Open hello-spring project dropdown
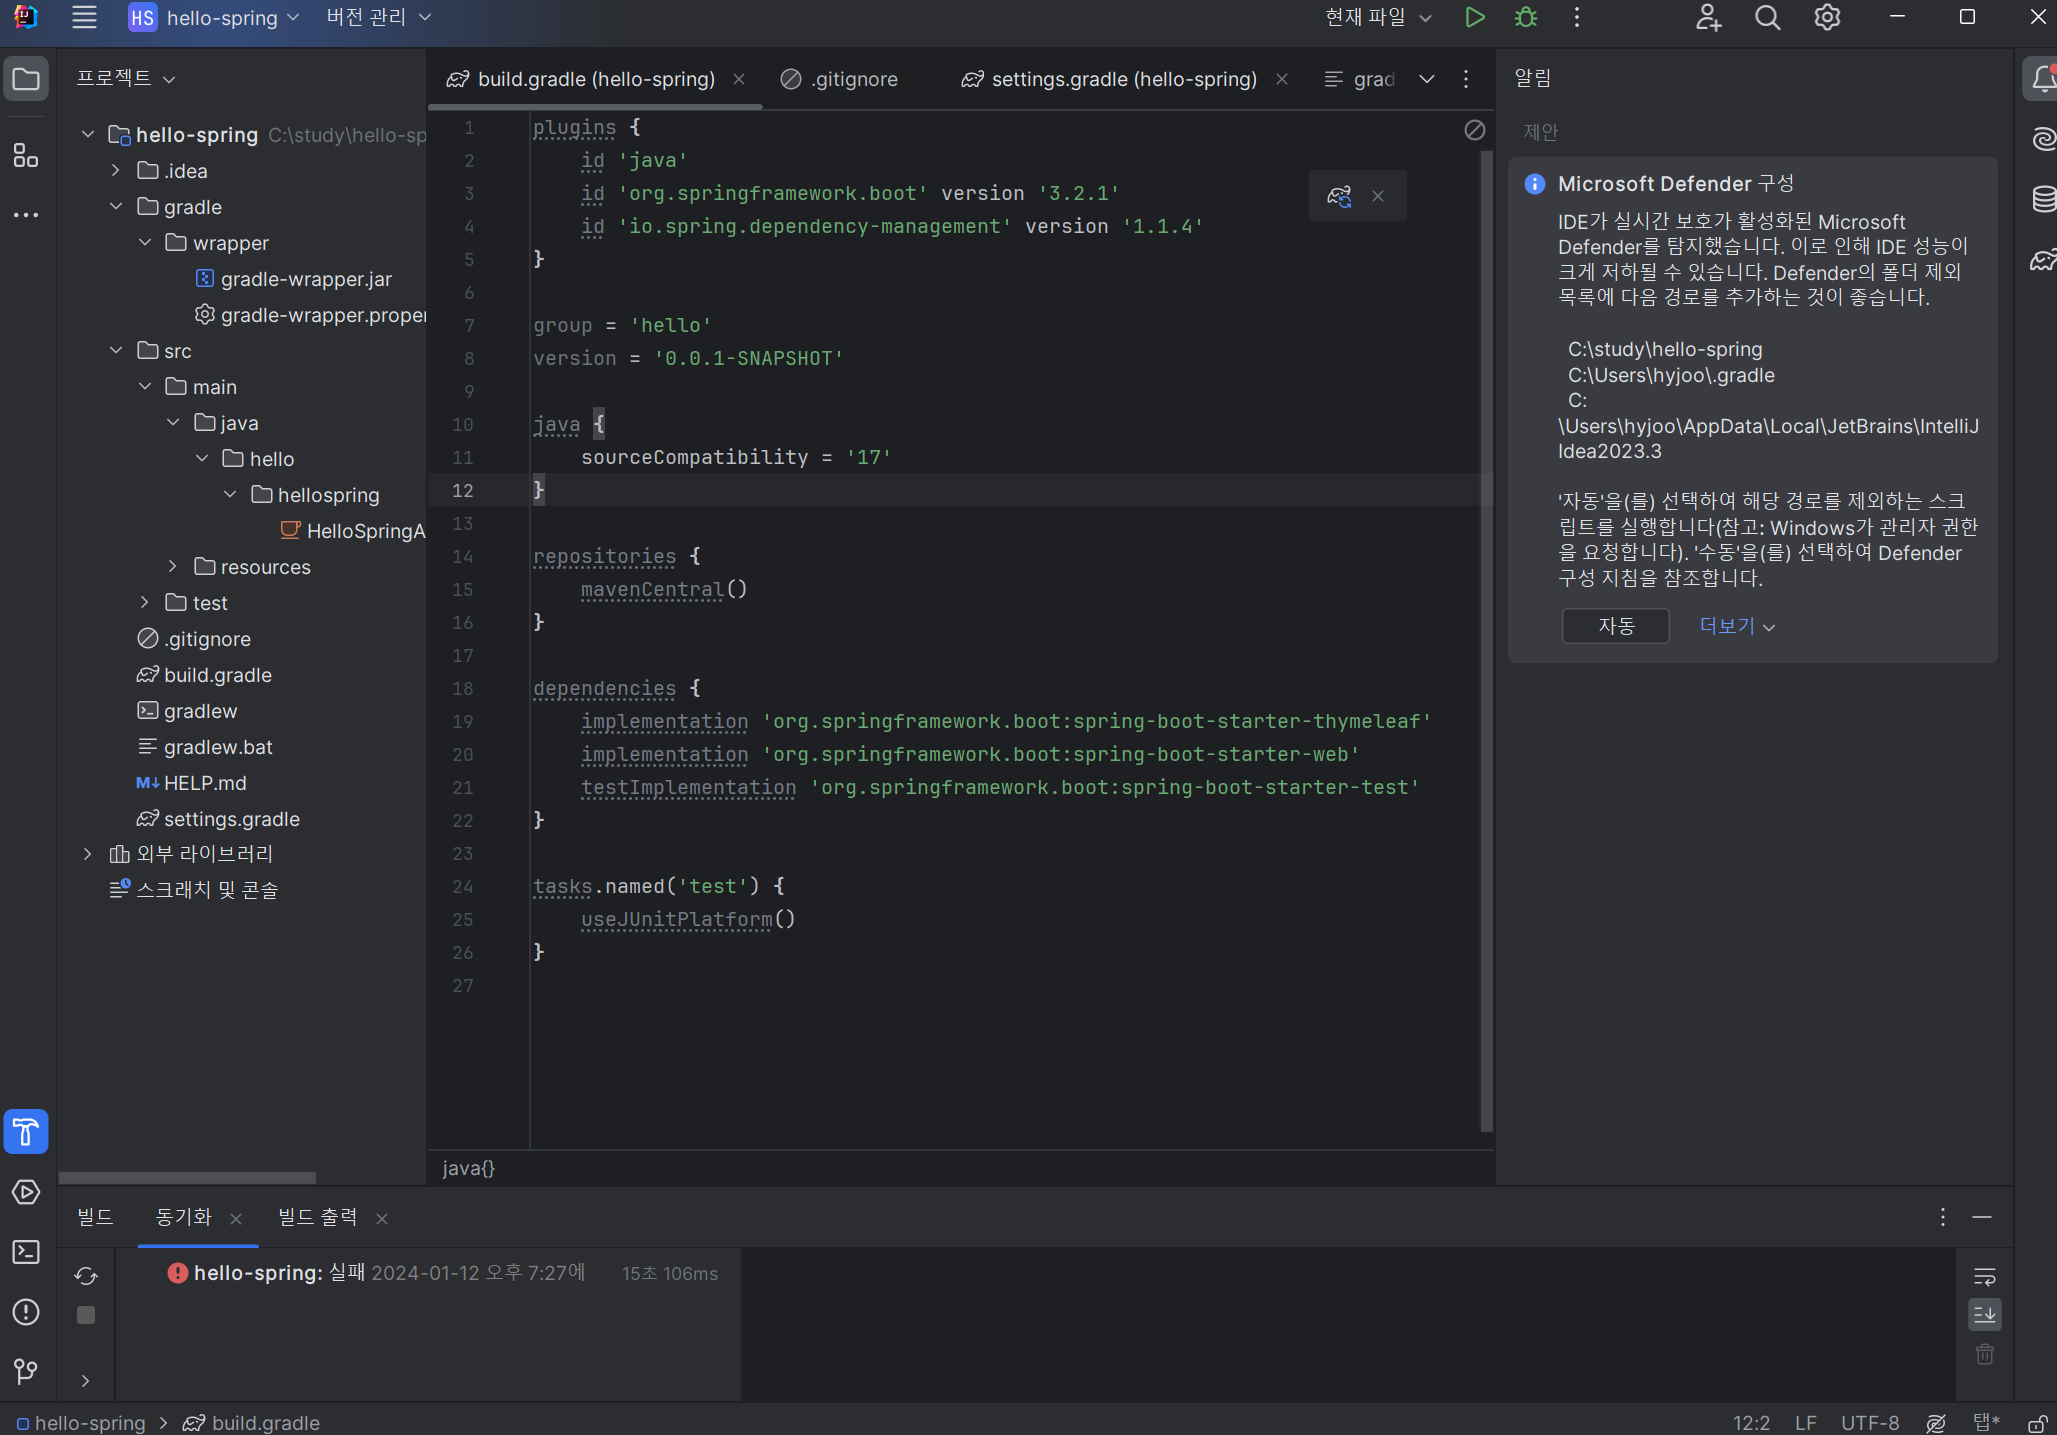The height and width of the screenshot is (1435, 2057). click(x=214, y=17)
